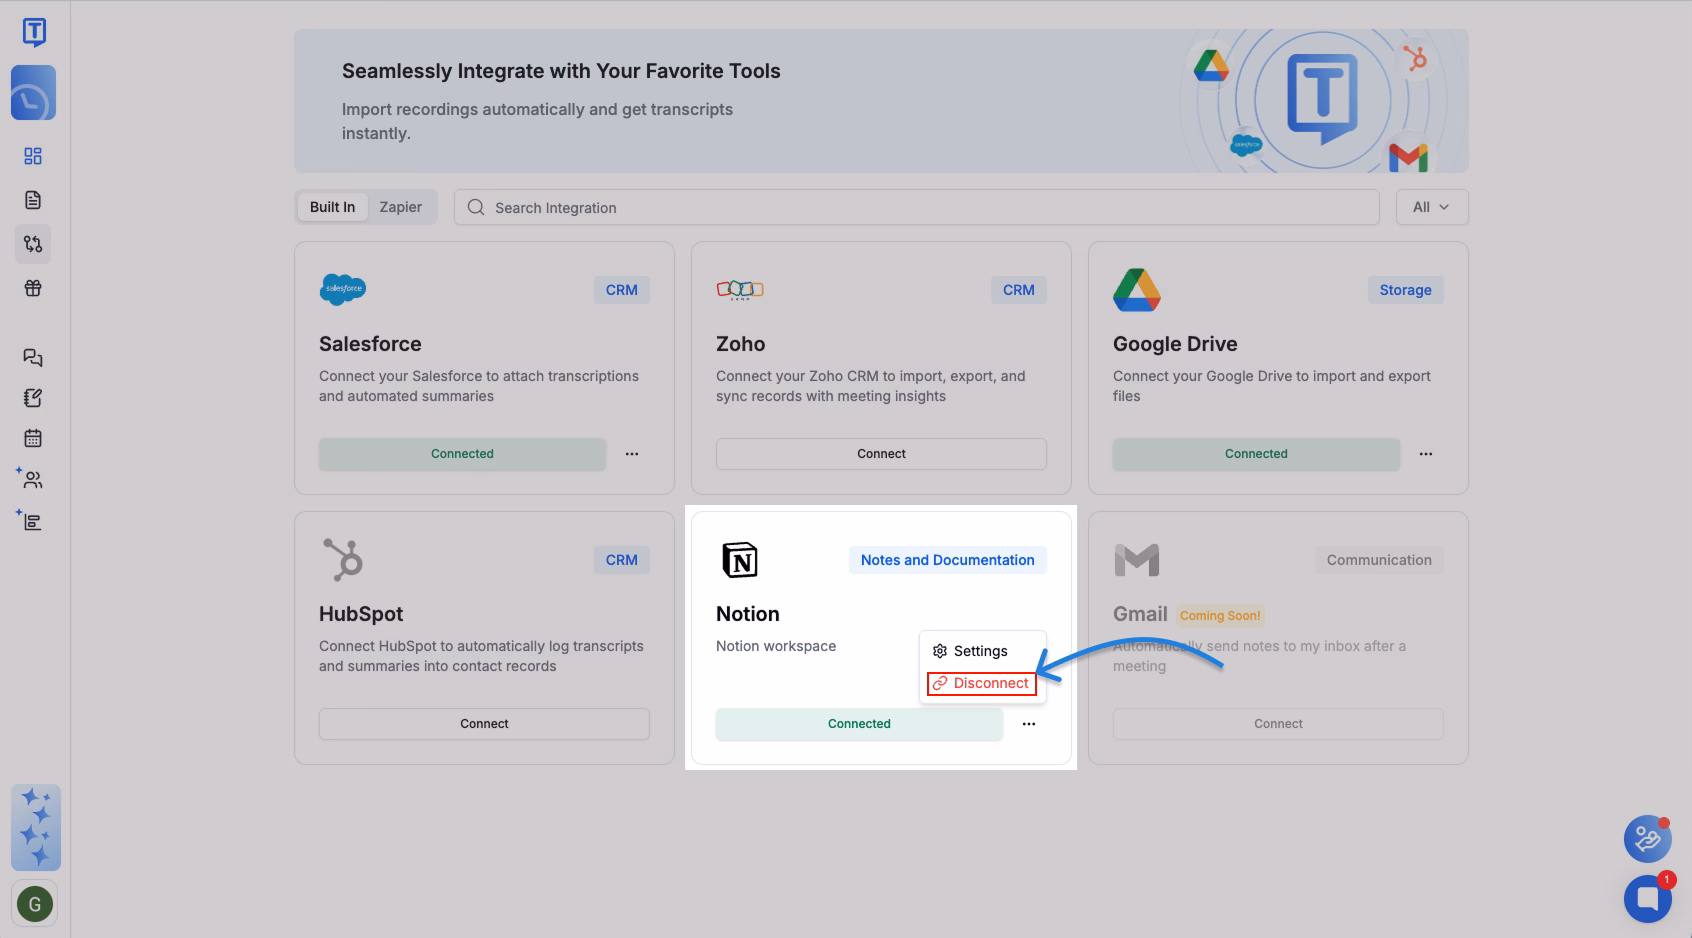Click Salesforce Connected button

pyautogui.click(x=462, y=454)
